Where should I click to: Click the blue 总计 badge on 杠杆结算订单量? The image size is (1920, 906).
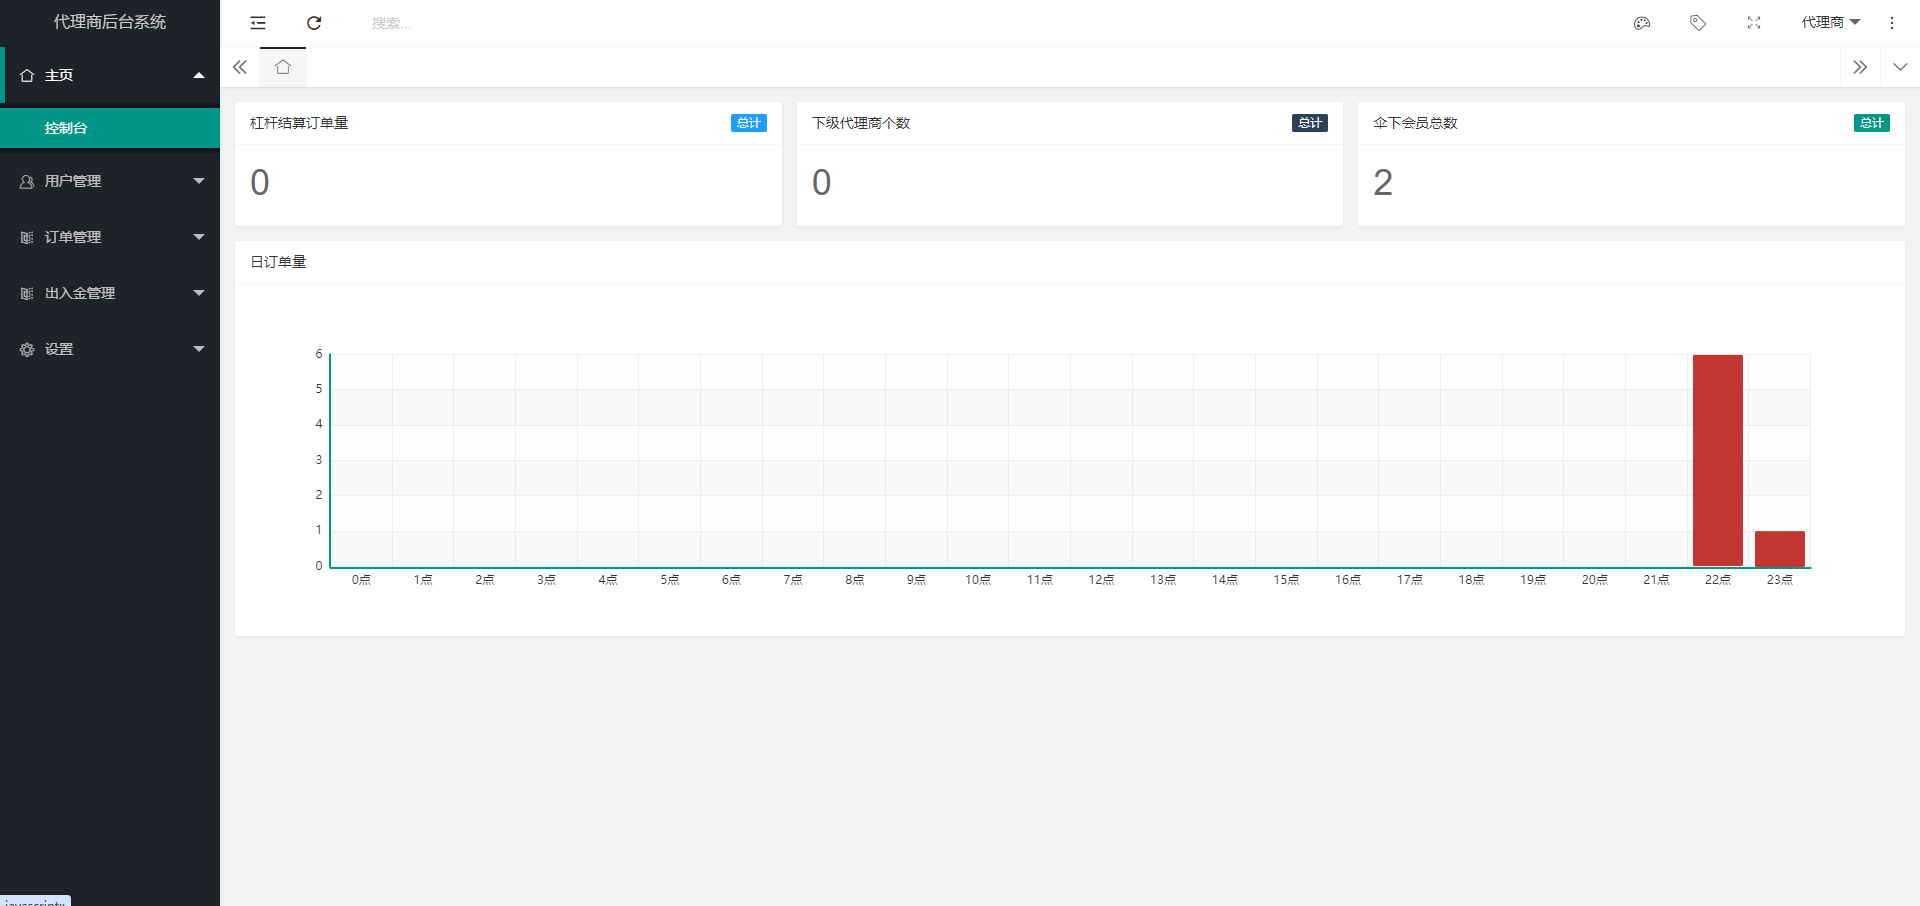(x=749, y=123)
